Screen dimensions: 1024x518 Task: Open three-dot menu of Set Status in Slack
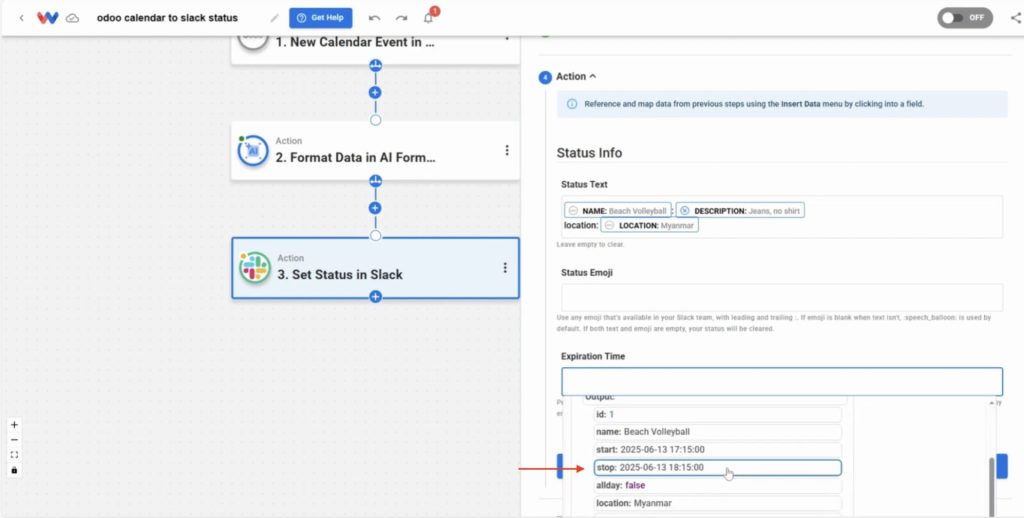(x=505, y=268)
